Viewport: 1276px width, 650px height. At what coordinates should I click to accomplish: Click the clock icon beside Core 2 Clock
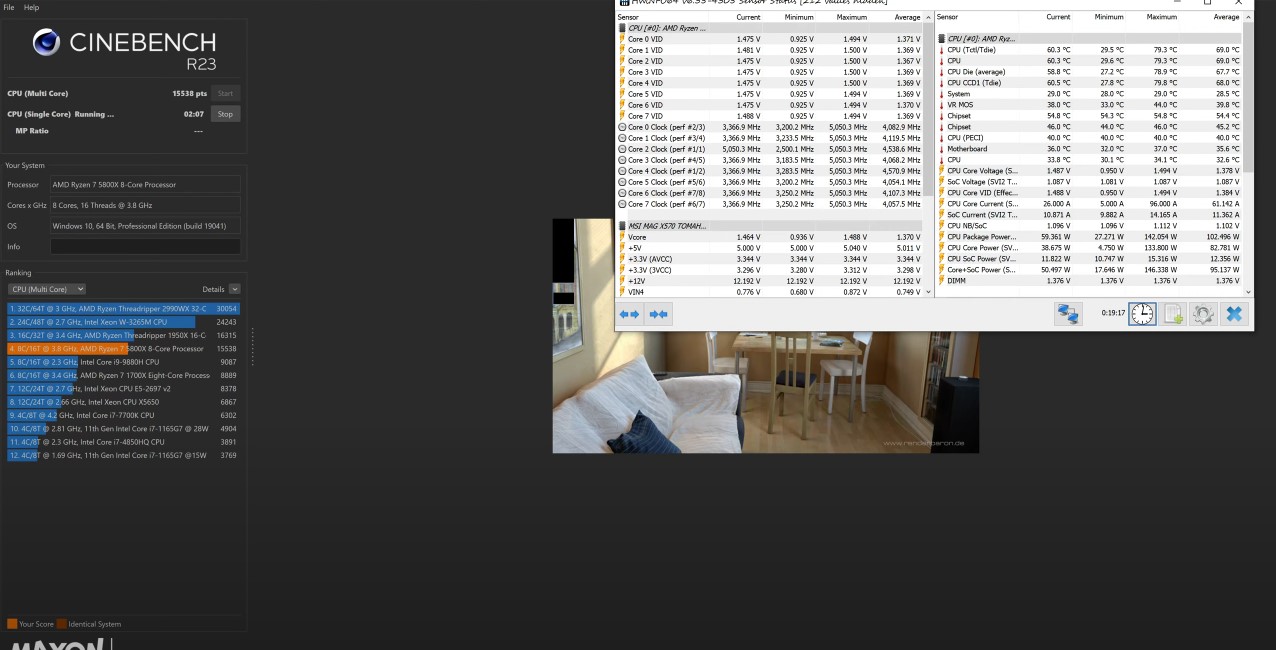click(622, 149)
